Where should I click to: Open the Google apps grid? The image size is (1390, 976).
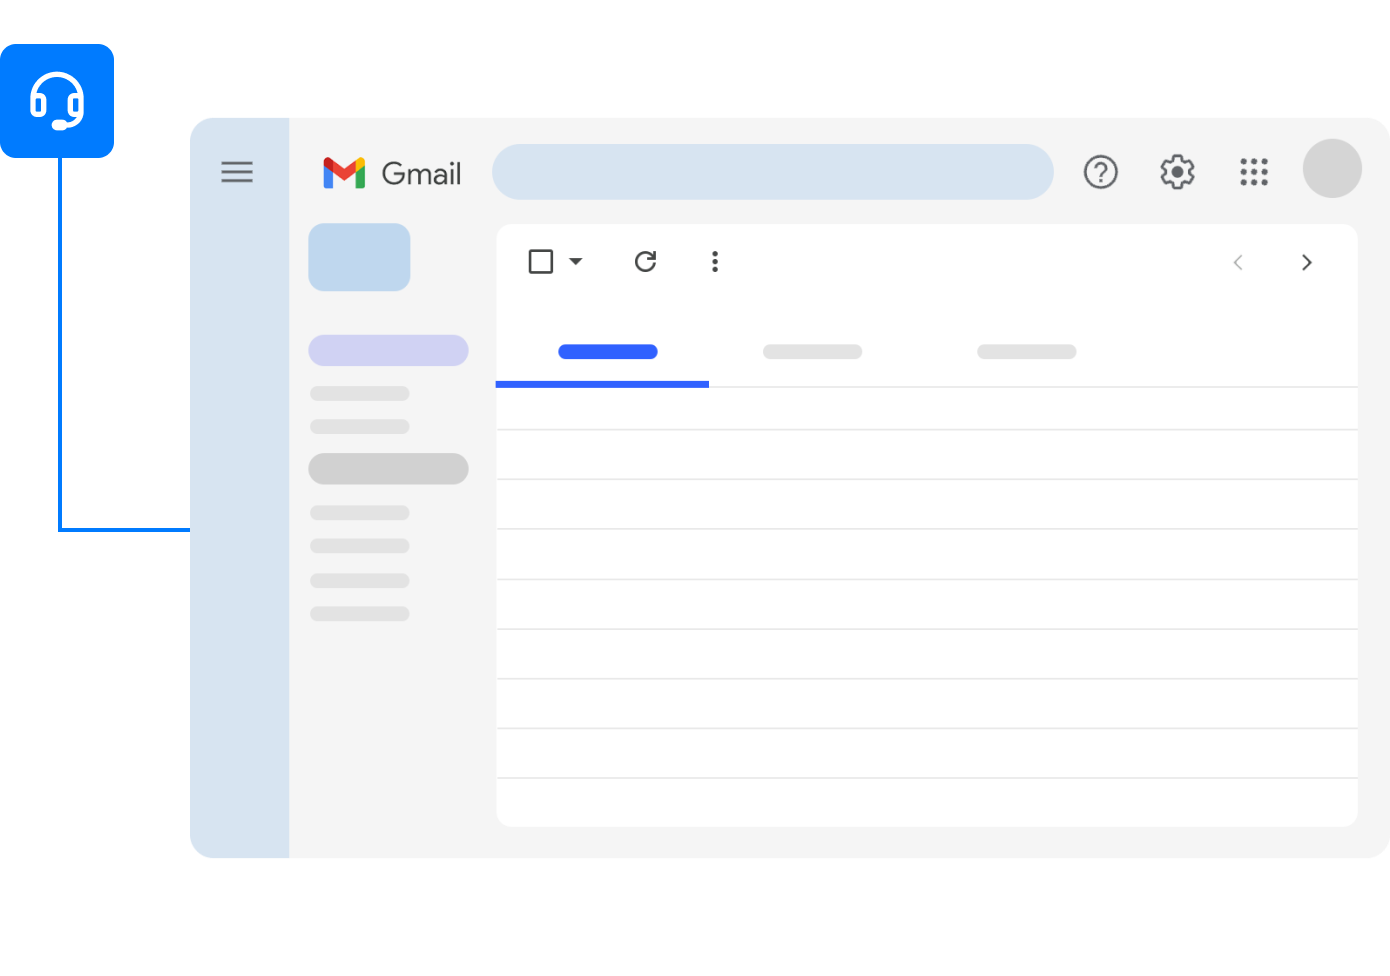[1254, 172]
